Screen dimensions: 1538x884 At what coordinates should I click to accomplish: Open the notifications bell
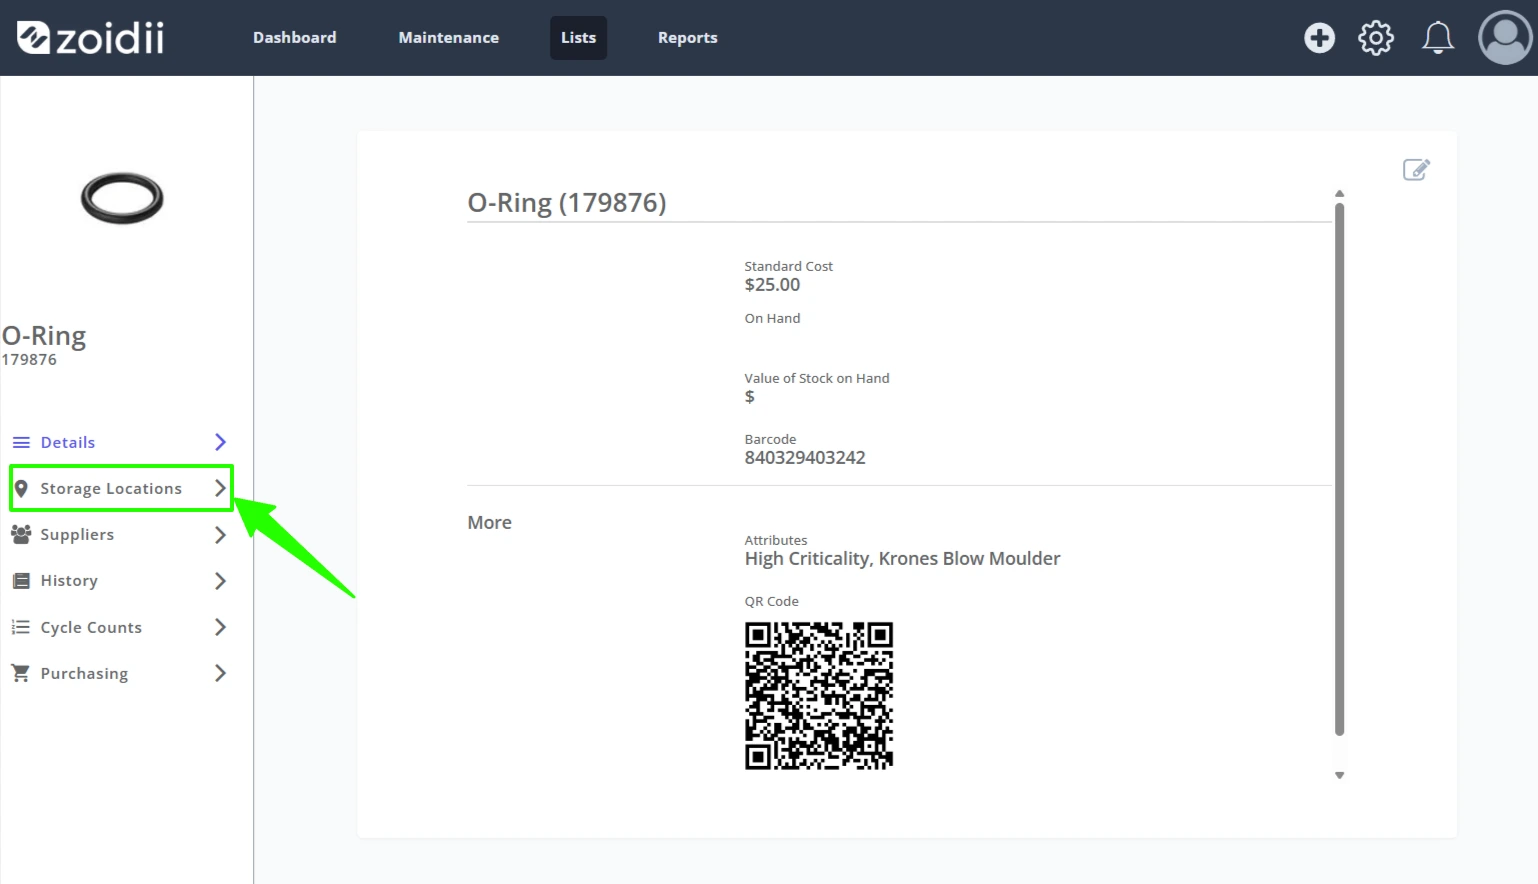tap(1438, 38)
